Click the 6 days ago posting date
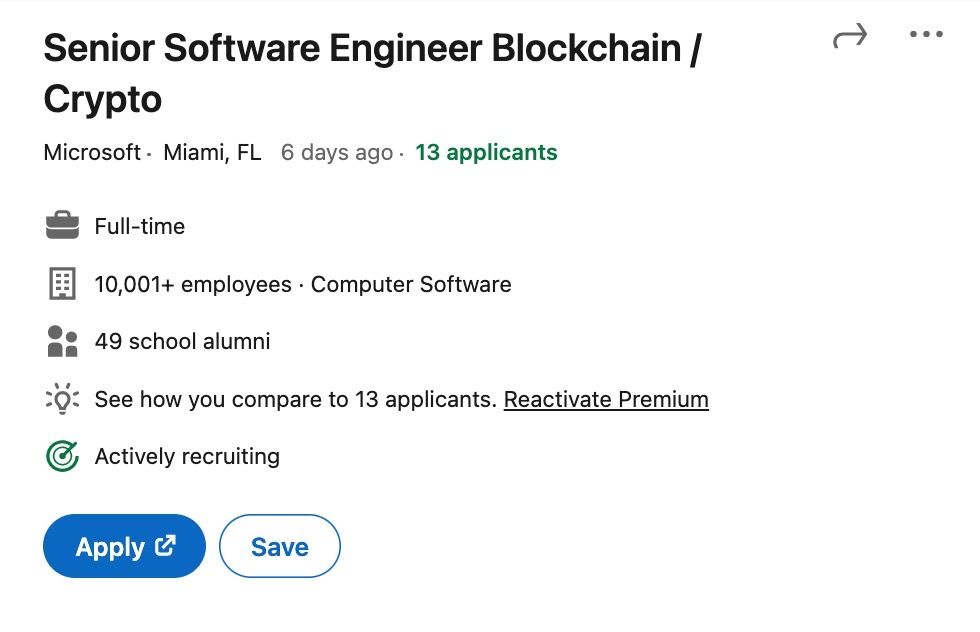The height and width of the screenshot is (632, 980). point(336,153)
